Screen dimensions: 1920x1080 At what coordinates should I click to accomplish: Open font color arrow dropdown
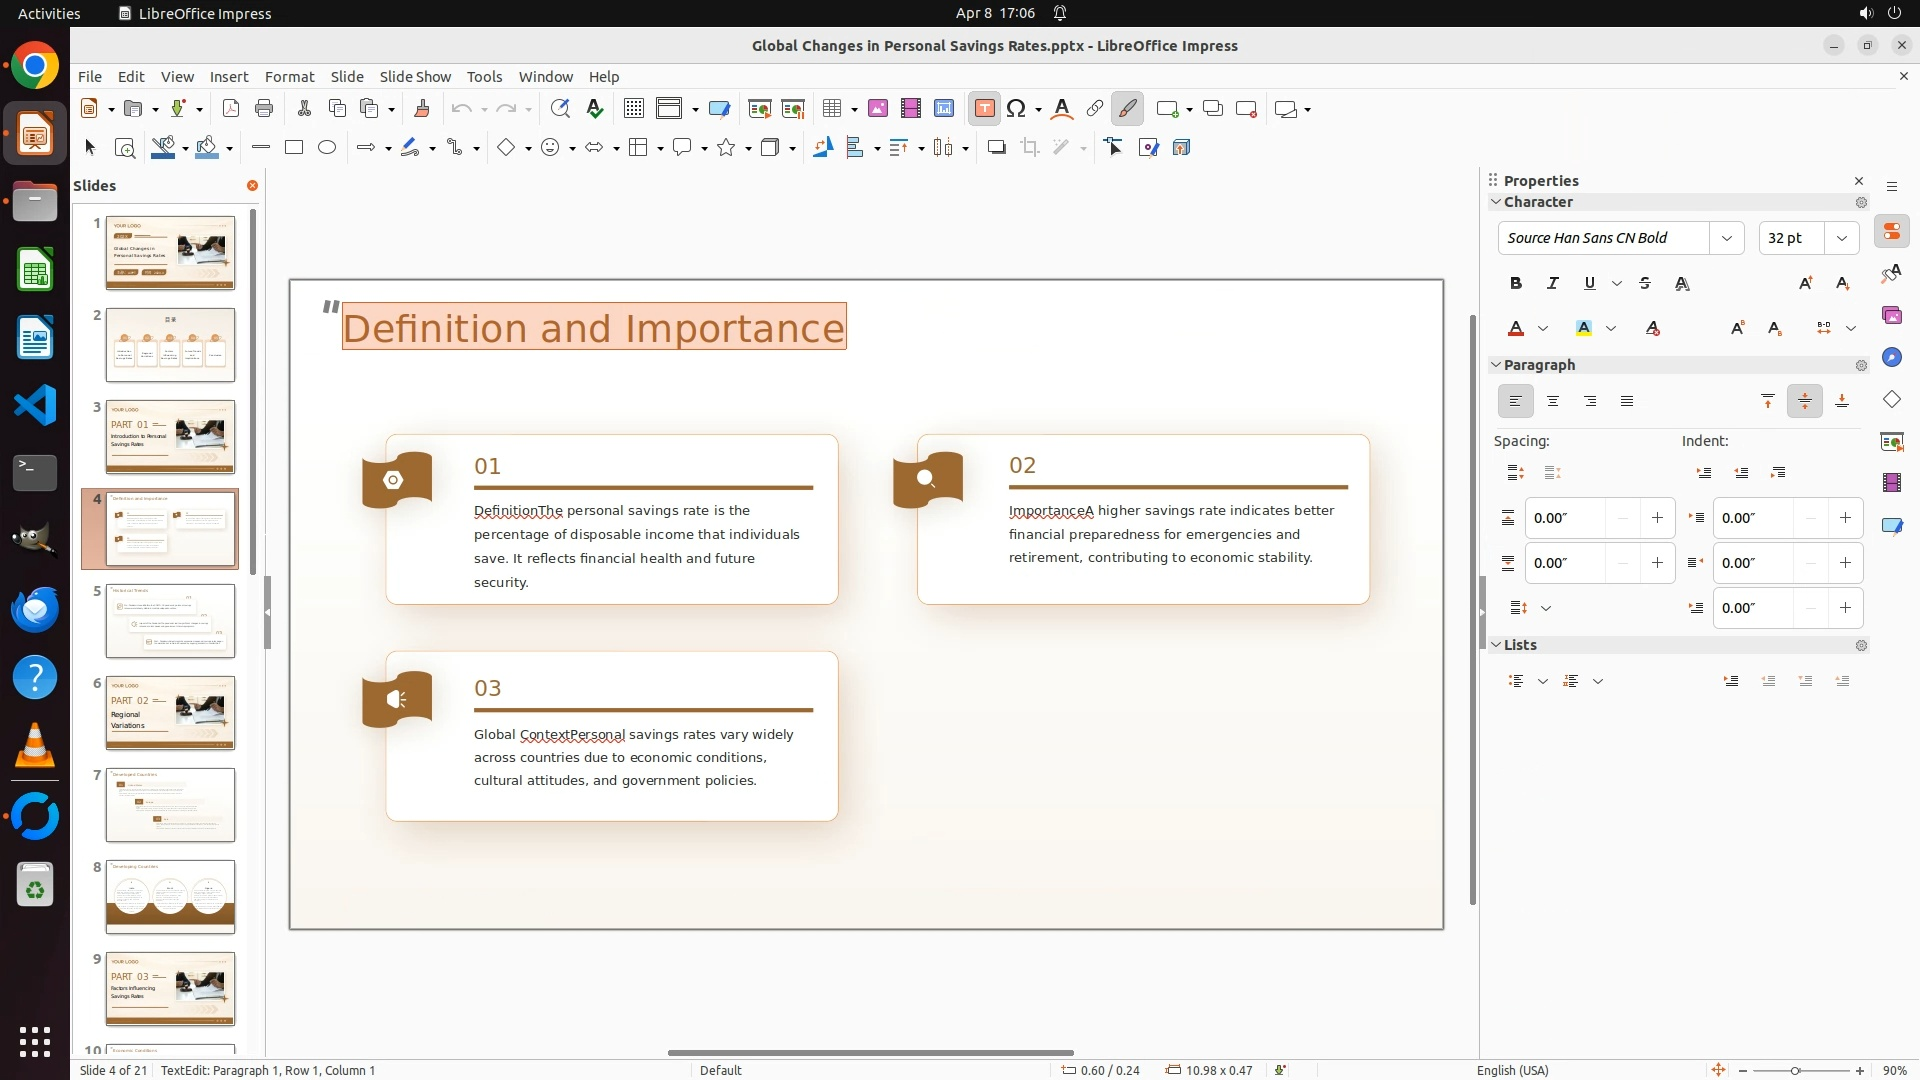[x=1543, y=328]
